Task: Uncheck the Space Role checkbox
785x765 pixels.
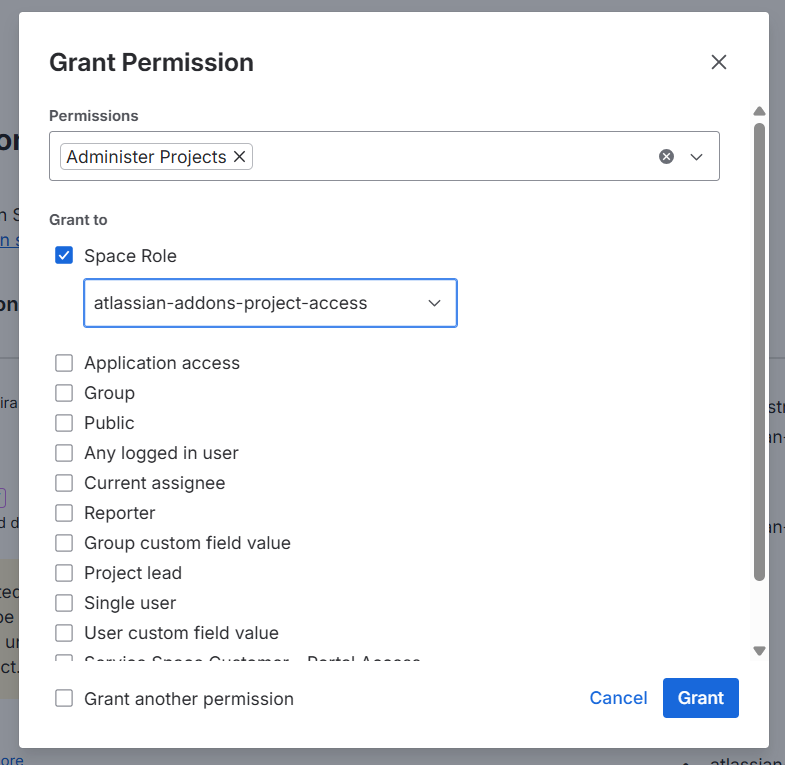Action: pos(64,256)
